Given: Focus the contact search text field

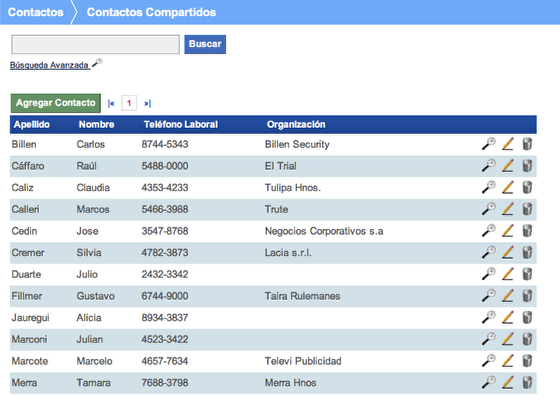Looking at the screenshot, I should point(95,45).
